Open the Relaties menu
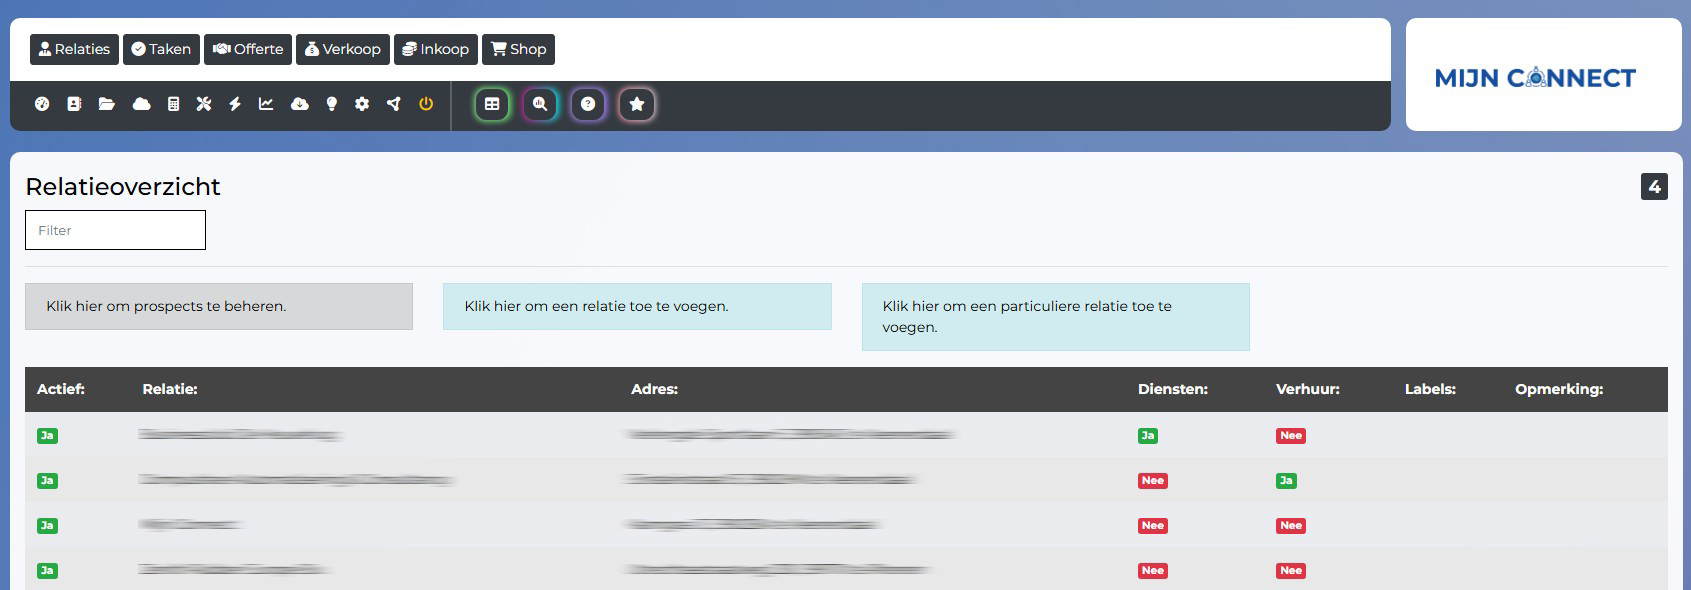This screenshot has width=1691, height=590. click(74, 49)
